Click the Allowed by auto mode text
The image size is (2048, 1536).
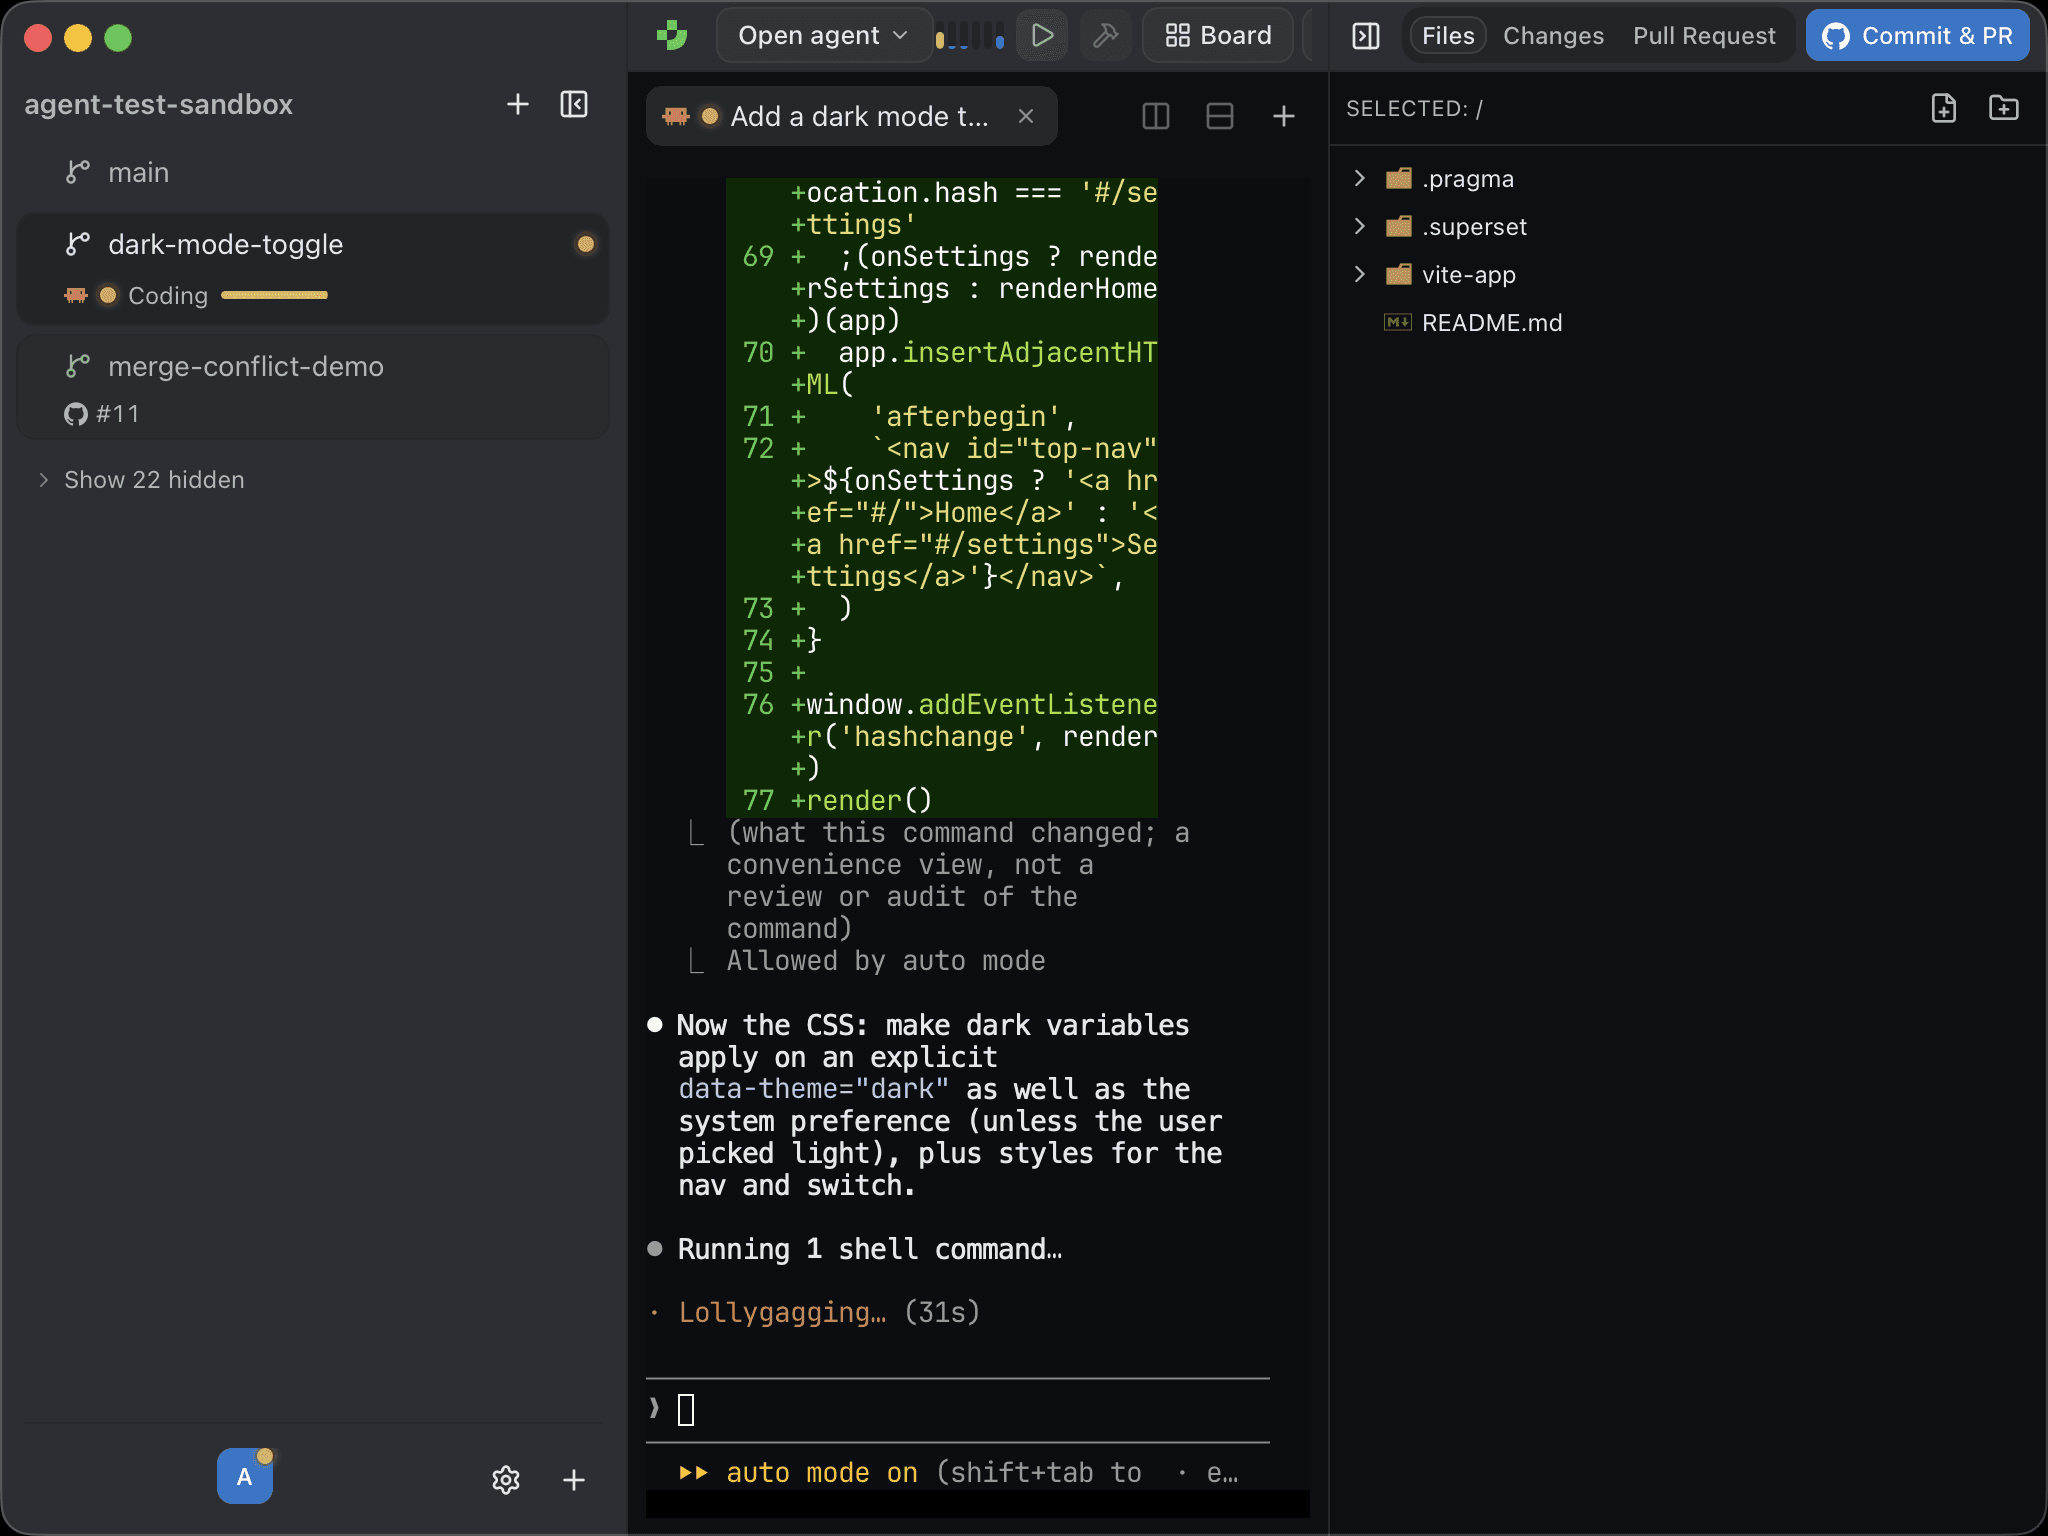pyautogui.click(x=885, y=961)
